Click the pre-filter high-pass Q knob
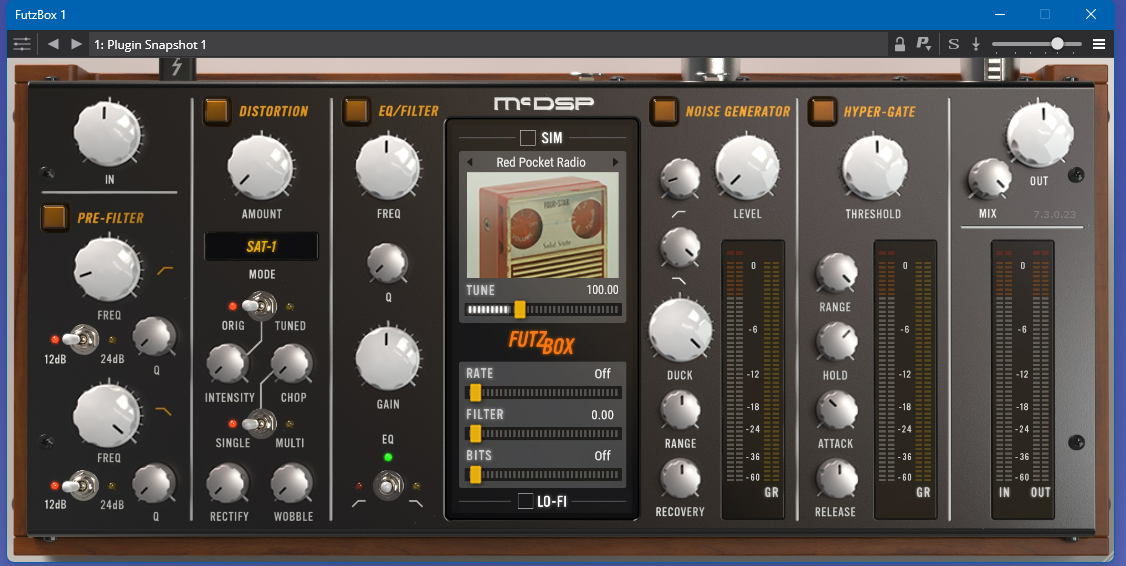The width and height of the screenshot is (1126, 566). click(x=154, y=337)
